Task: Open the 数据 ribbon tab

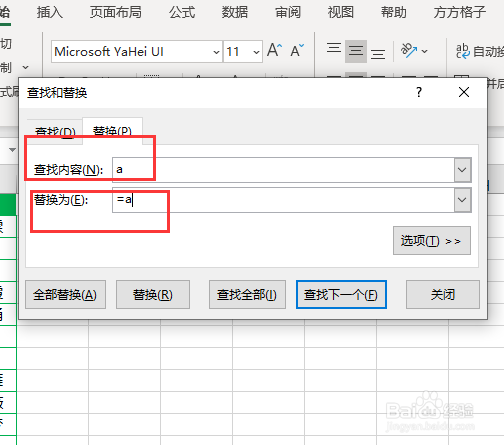Action: (x=235, y=12)
